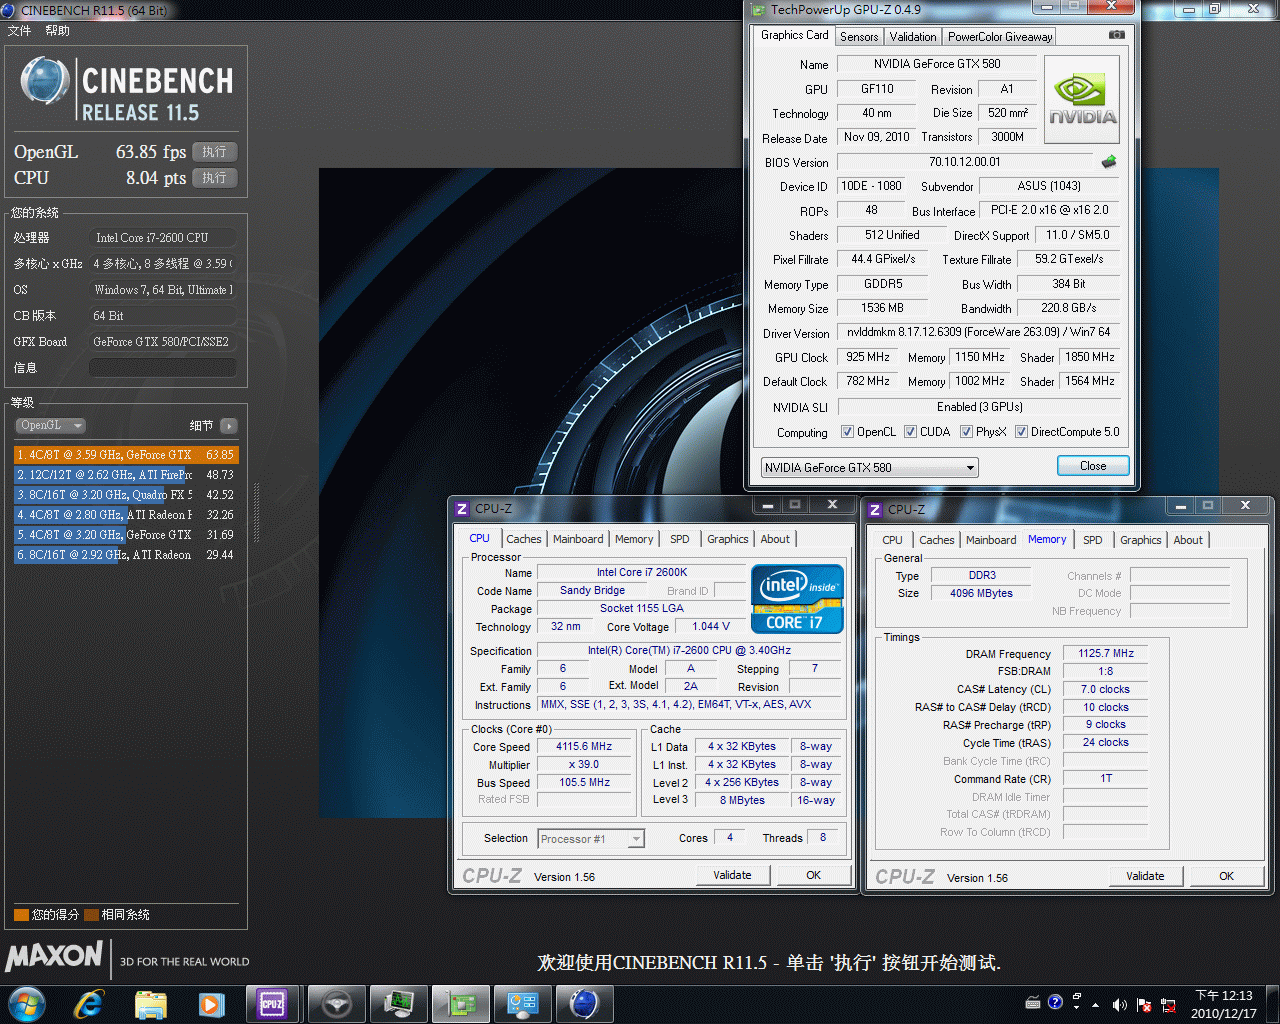Select ranking row 6 with score 29.44
Image resolution: width=1280 pixels, height=1024 pixels.
[x=126, y=555]
